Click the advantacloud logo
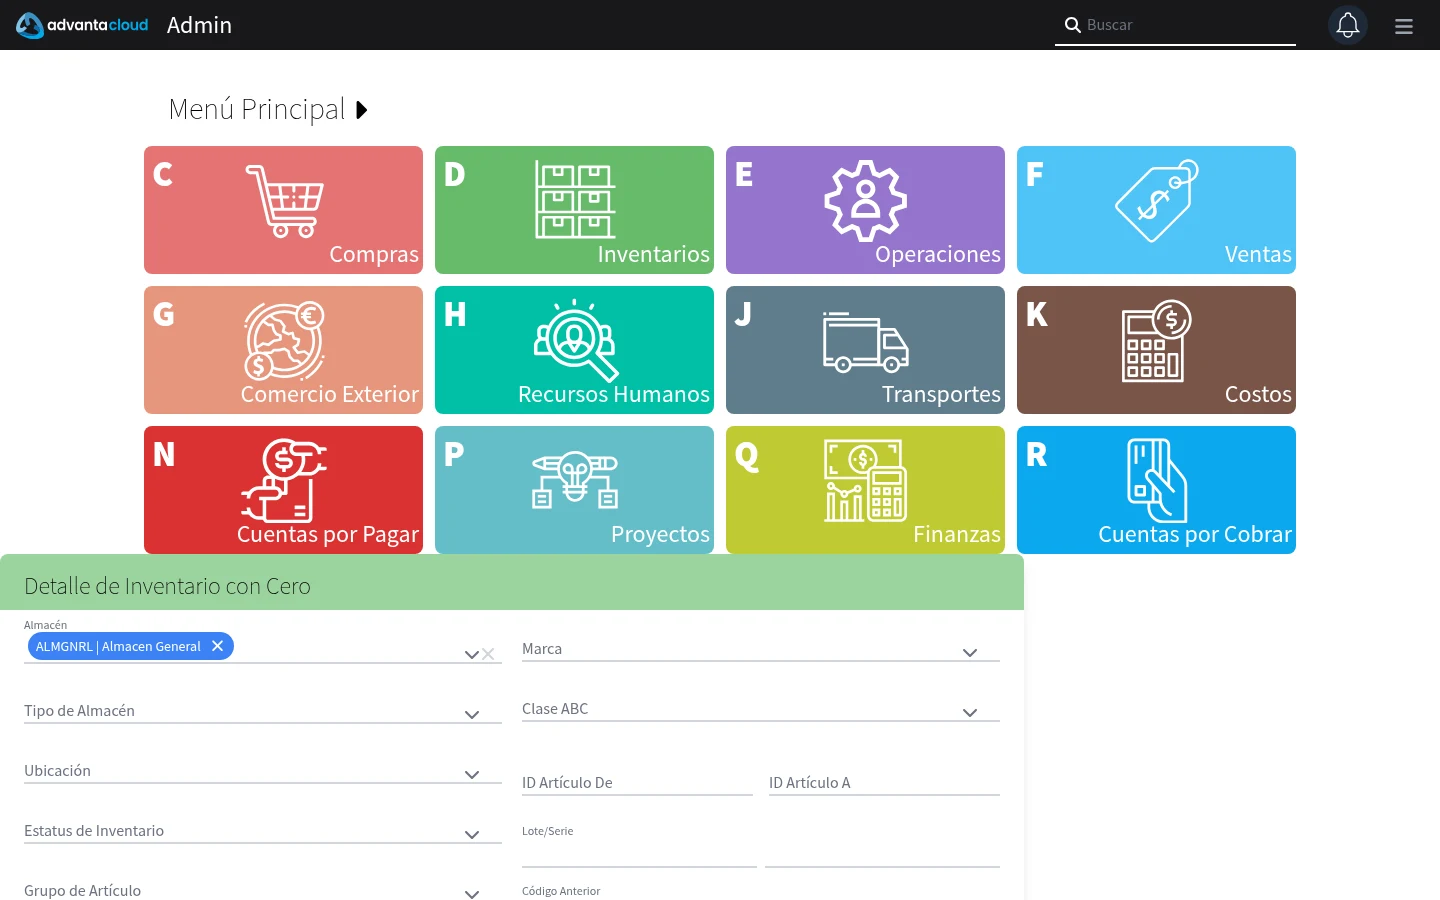Viewport: 1440px width, 900px height. click(x=82, y=25)
